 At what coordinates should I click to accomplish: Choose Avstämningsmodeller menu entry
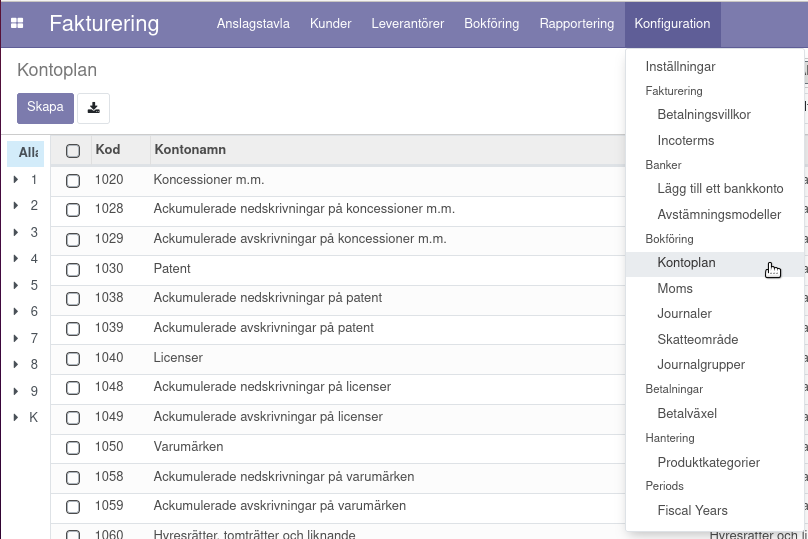pos(719,214)
